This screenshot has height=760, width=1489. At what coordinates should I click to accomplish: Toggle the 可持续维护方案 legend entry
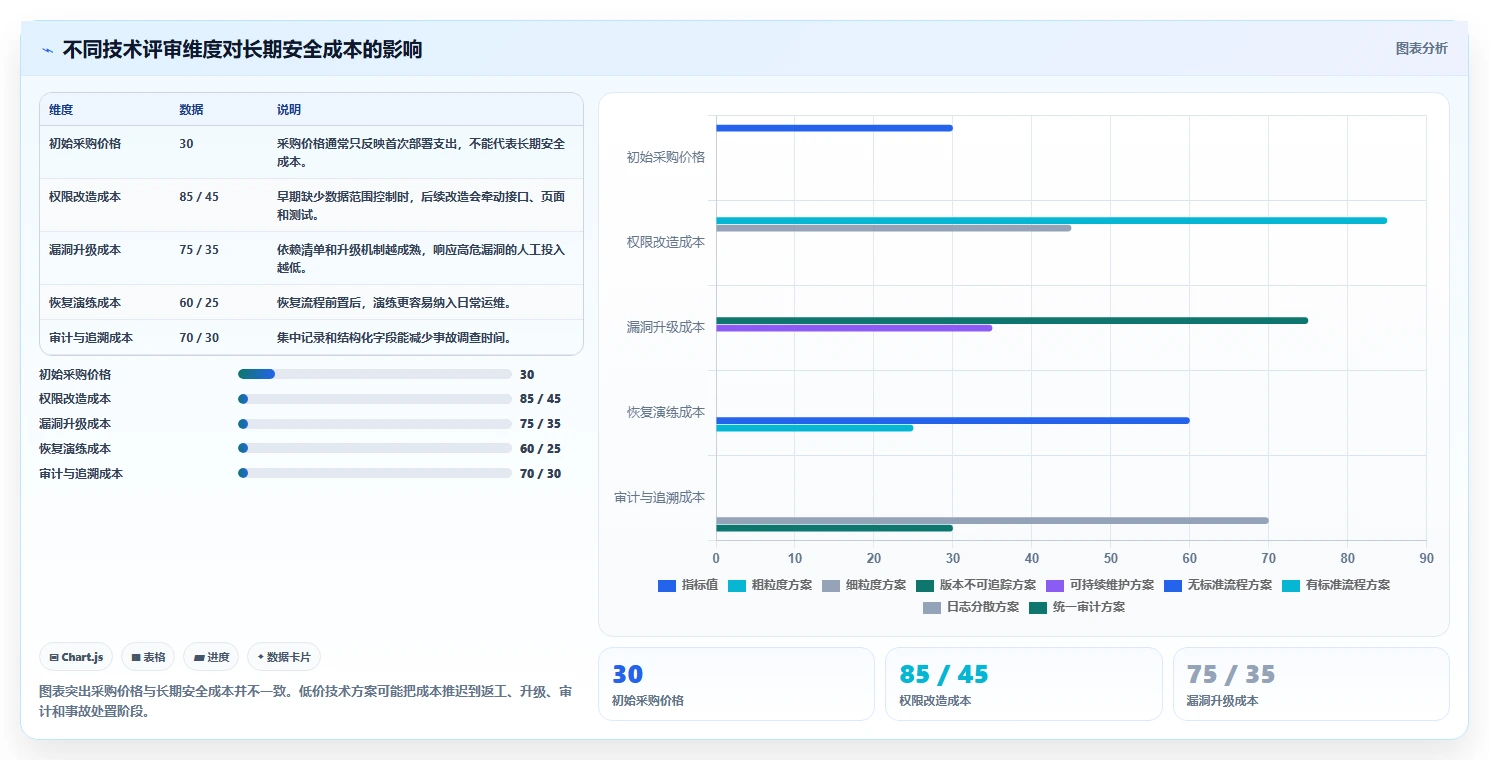[1100, 585]
